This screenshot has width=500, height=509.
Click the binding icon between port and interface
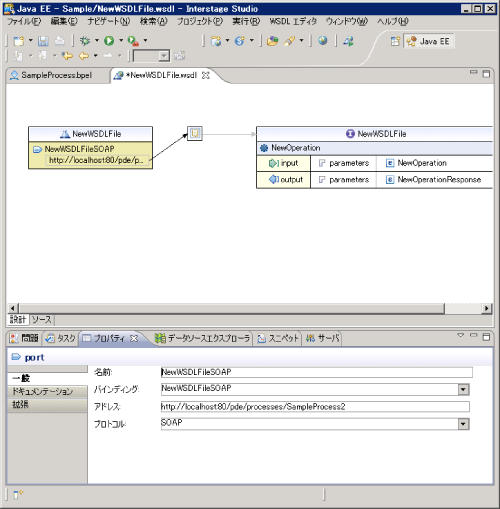(195, 134)
